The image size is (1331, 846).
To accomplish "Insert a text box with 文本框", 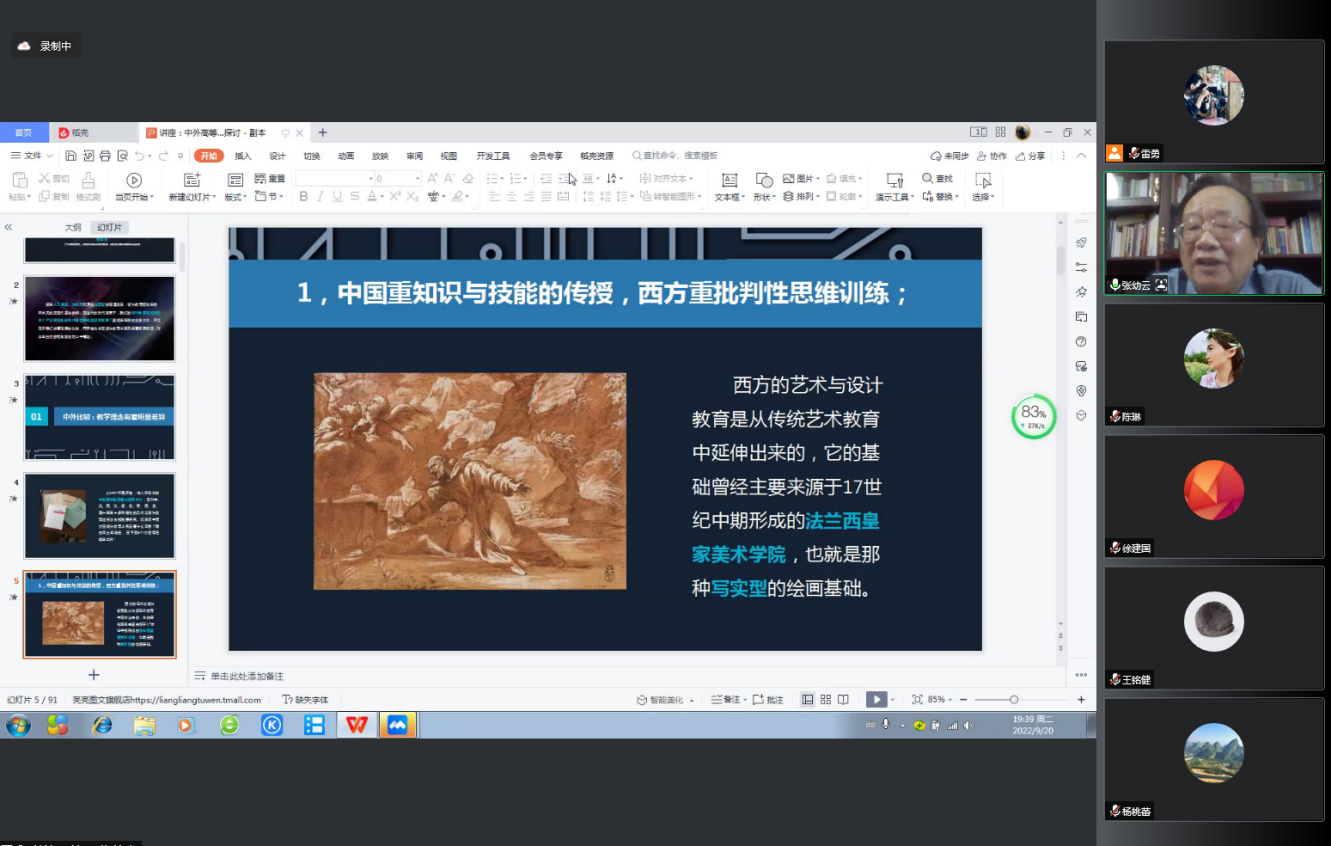I will (x=729, y=180).
